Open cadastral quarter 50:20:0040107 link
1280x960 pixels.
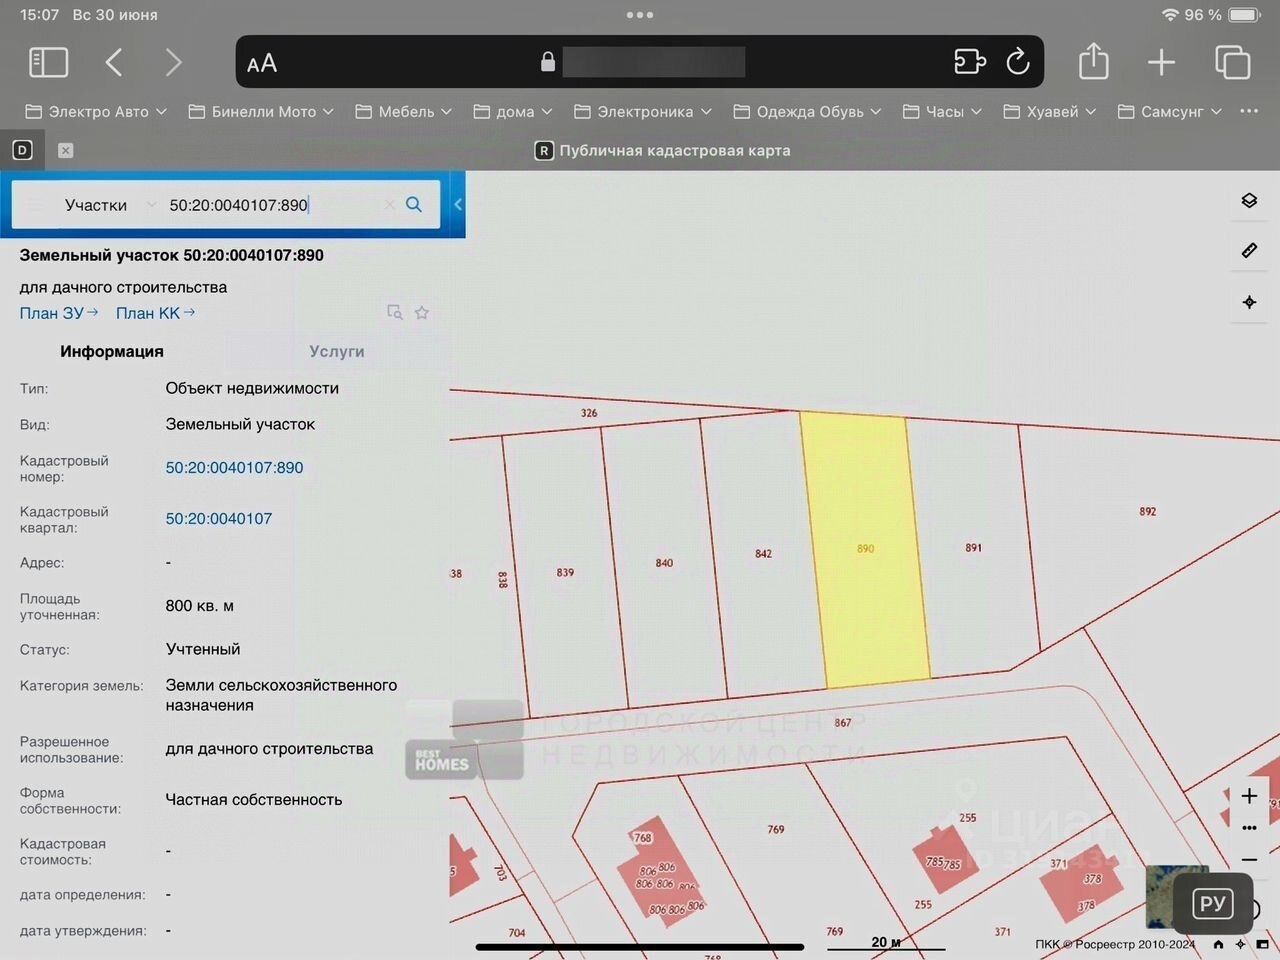pos(218,519)
